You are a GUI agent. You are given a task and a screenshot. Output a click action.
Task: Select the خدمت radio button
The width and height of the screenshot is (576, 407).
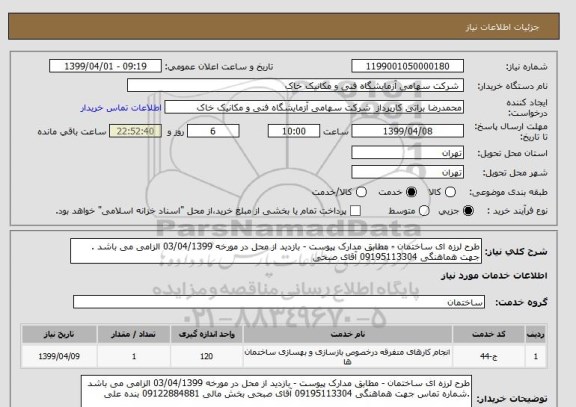point(411,192)
